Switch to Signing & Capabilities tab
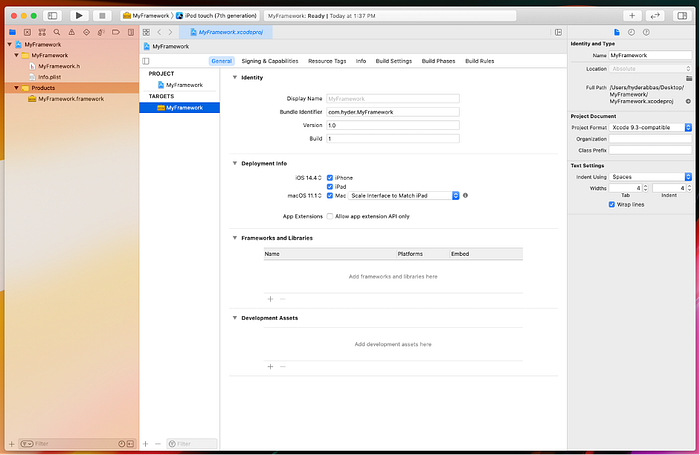 pos(270,61)
